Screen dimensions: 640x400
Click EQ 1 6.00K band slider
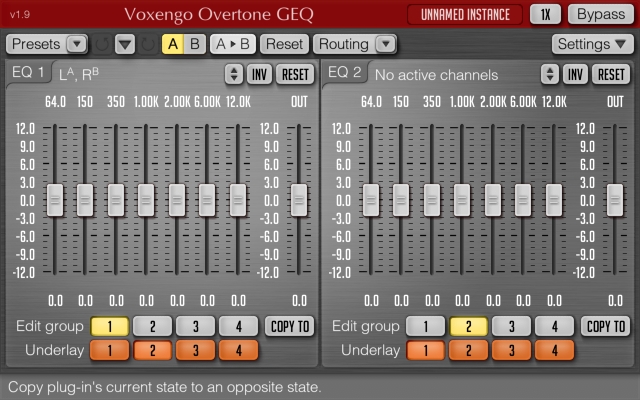(207, 200)
